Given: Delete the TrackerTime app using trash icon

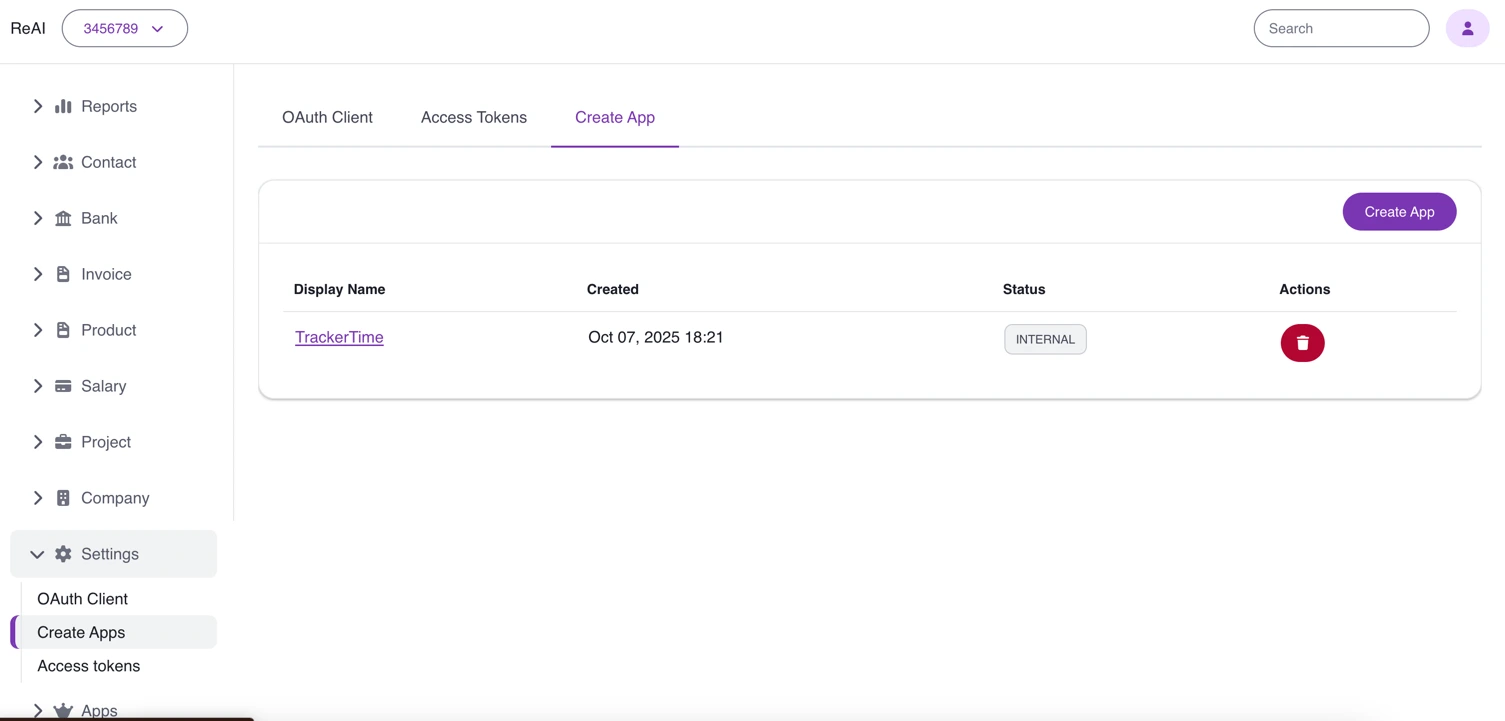Looking at the screenshot, I should point(1302,343).
